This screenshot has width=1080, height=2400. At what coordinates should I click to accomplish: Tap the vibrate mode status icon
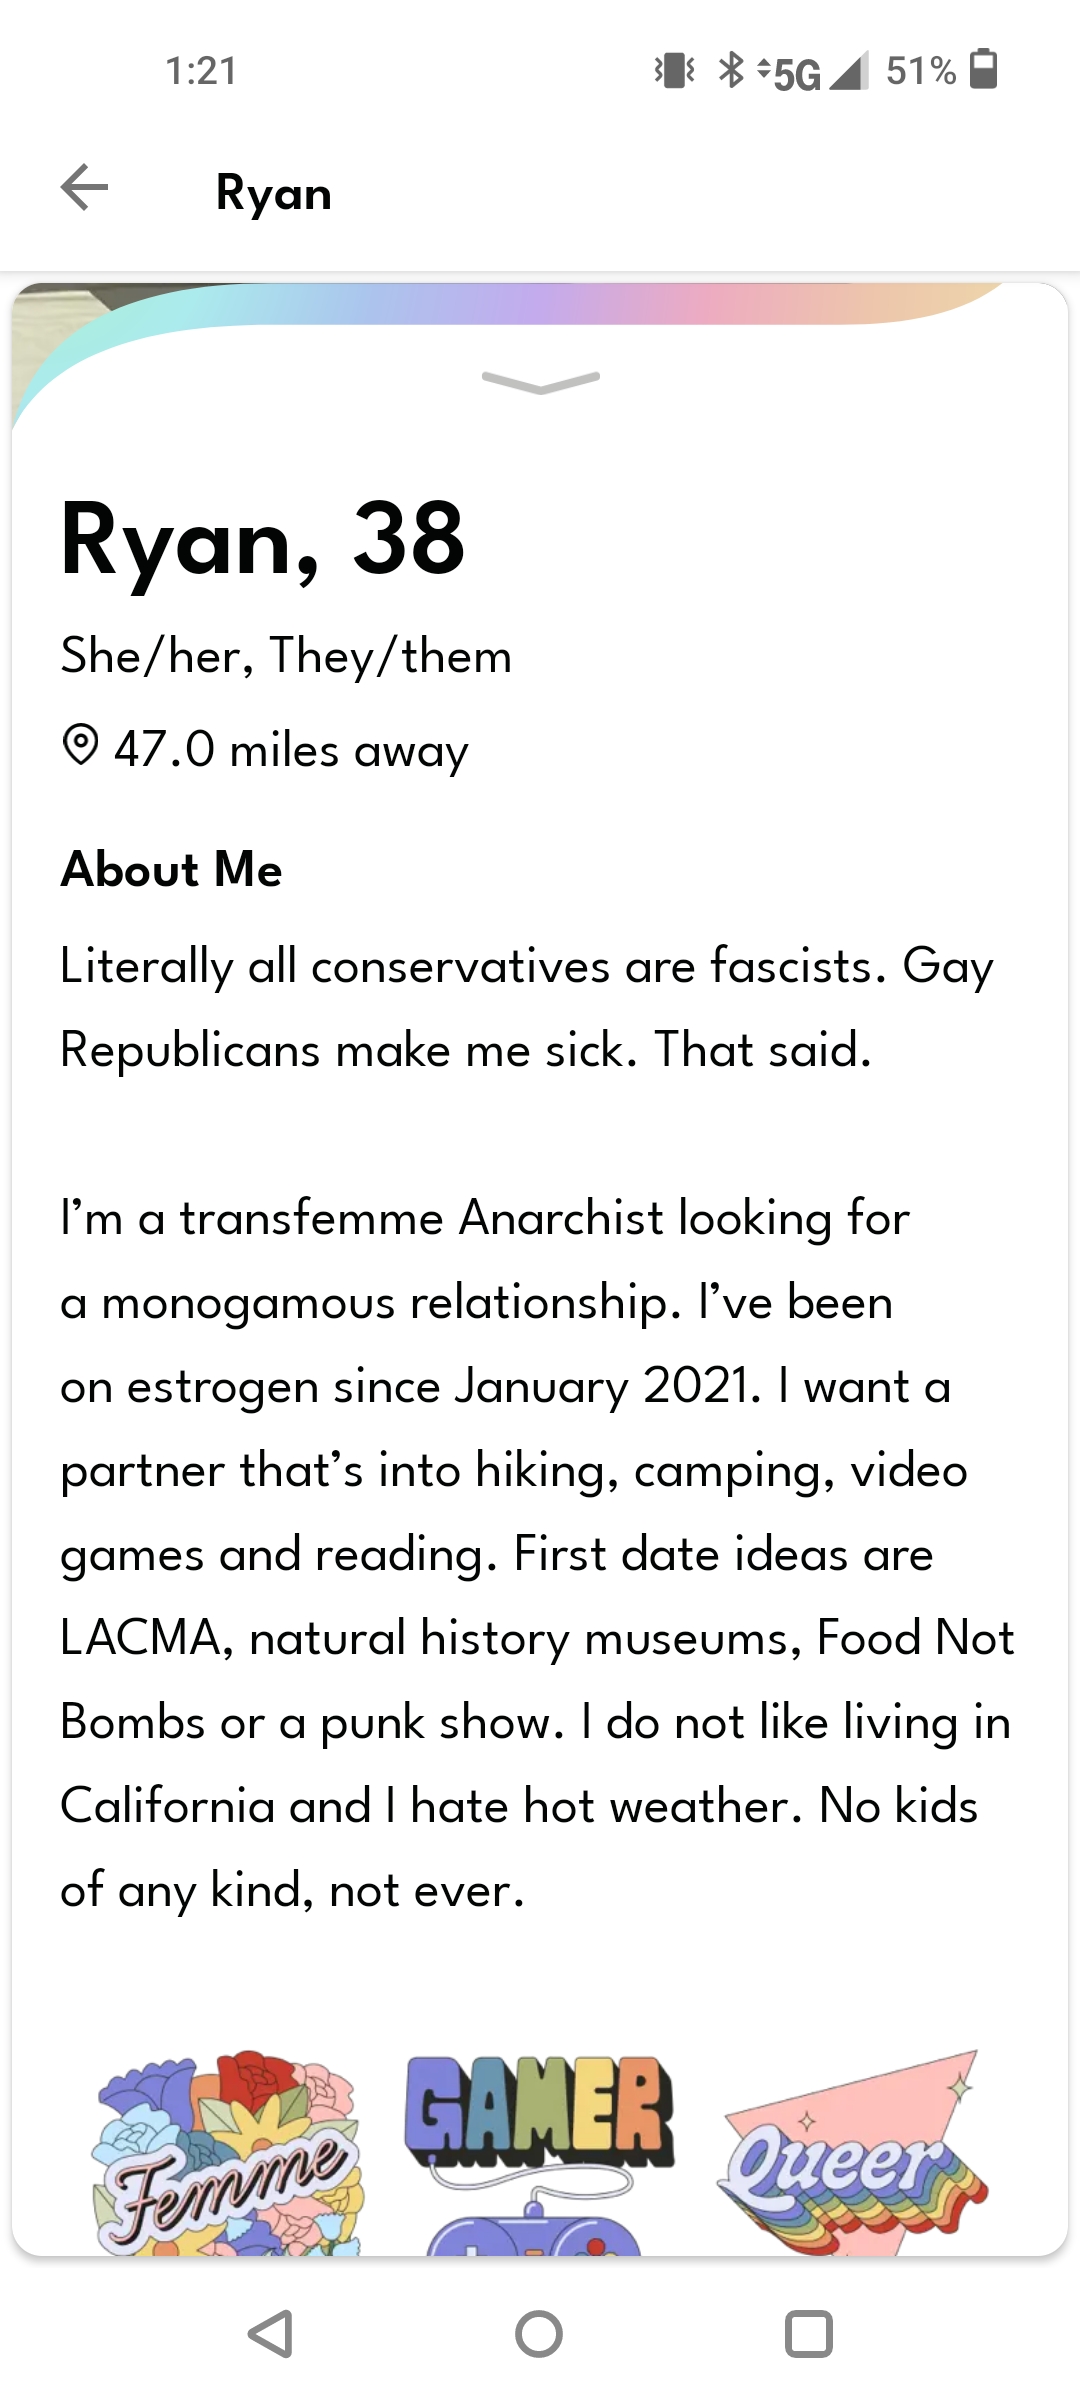tap(675, 70)
